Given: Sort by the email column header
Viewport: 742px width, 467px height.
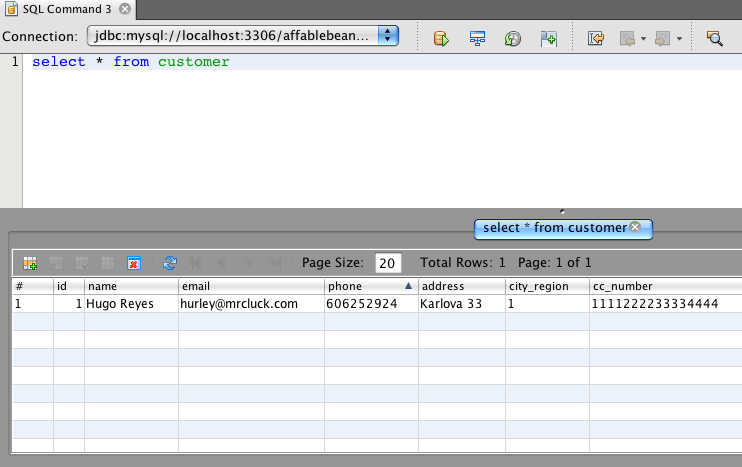Looking at the screenshot, I should (250, 286).
